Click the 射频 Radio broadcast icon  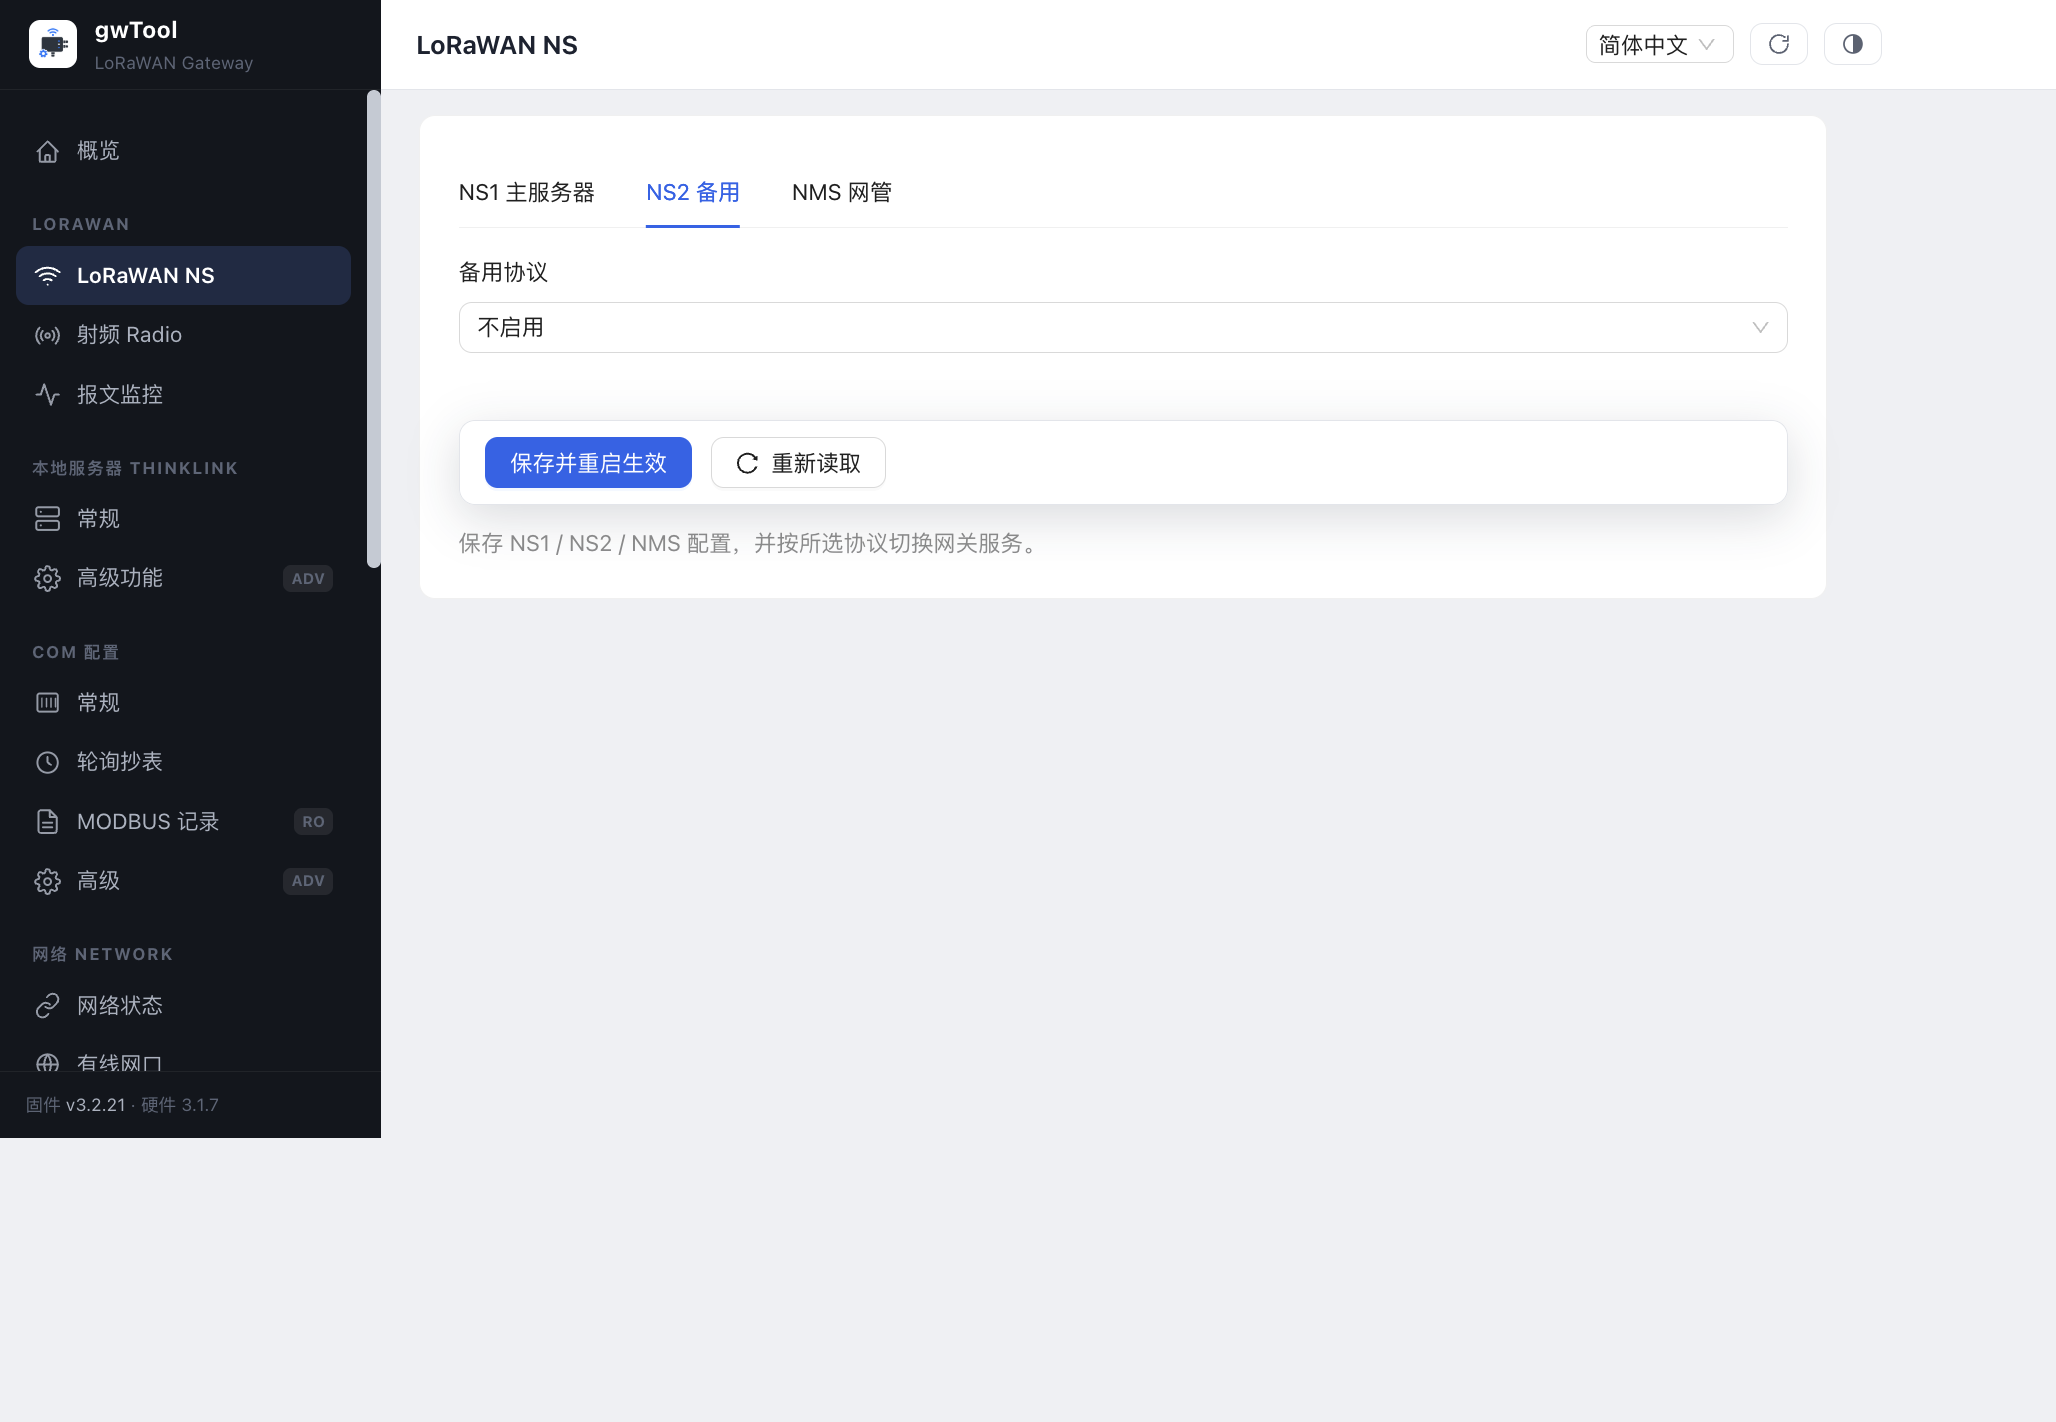(47, 335)
